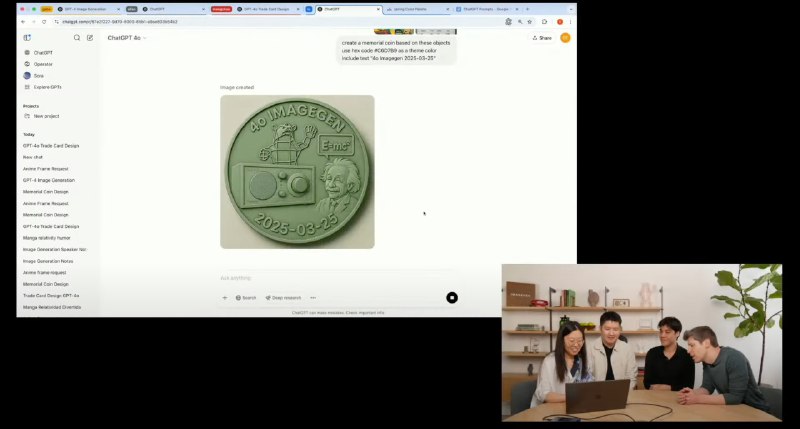Open the more tools ellipsis in composer
Viewport: 800px width, 429px height.
pos(313,298)
